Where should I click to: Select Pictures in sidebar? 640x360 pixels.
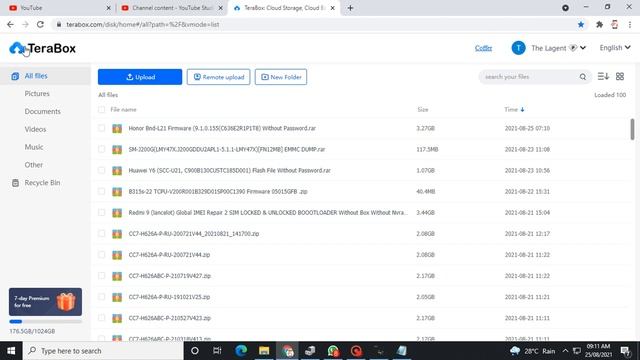click(37, 93)
